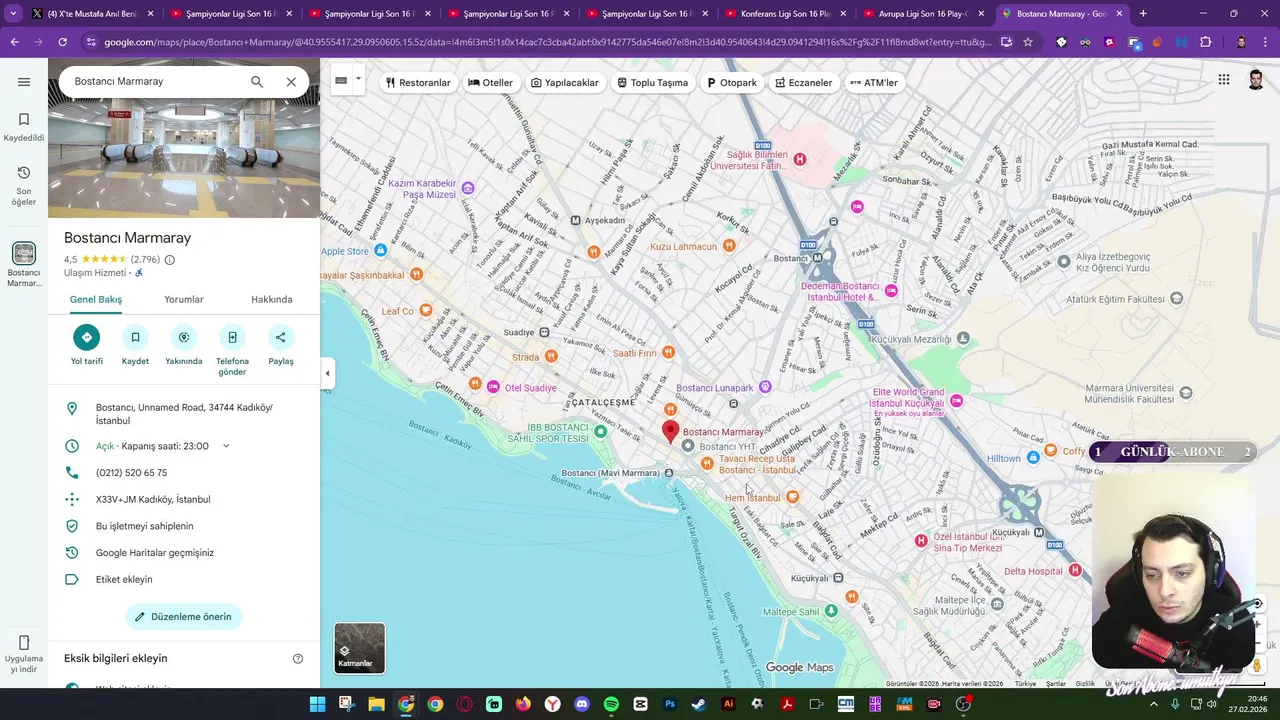Expand the opening hours dropdown

click(x=226, y=446)
